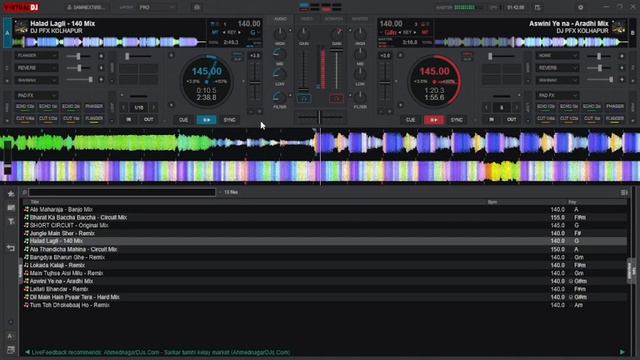Open favorites star icon in browser sidebar
Viewport: 640px width, 360px height.
pos(11,194)
